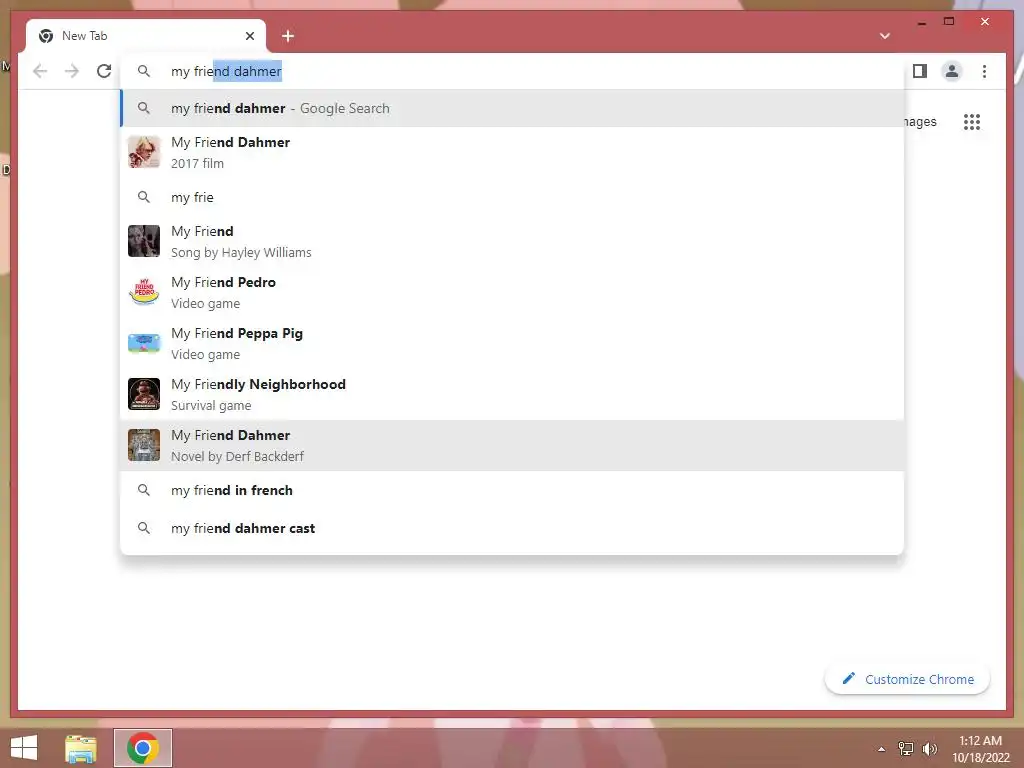
Task: Select the New Tab tab
Action: [x=146, y=36]
